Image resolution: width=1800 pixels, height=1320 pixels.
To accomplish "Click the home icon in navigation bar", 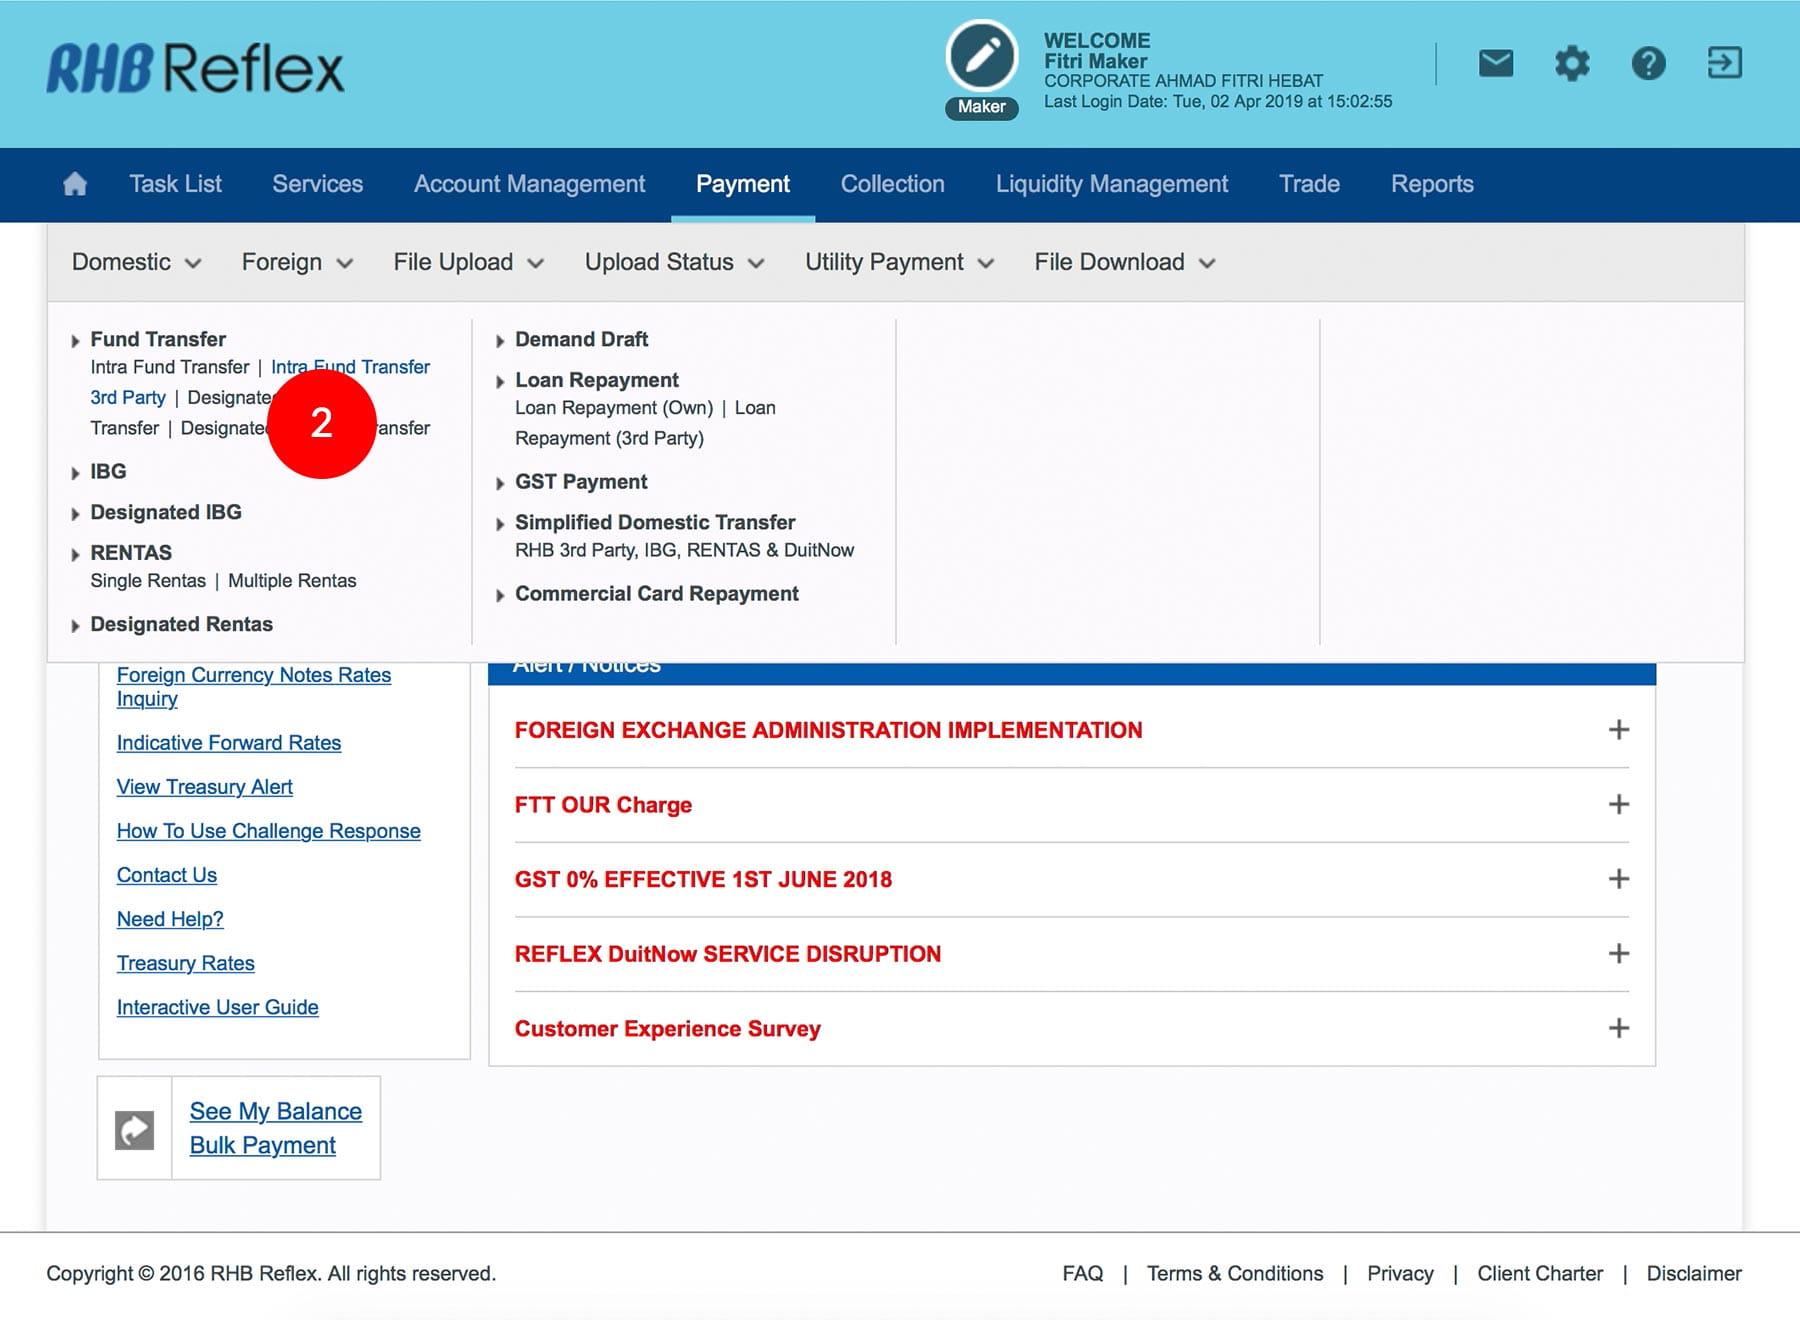I will (x=75, y=184).
